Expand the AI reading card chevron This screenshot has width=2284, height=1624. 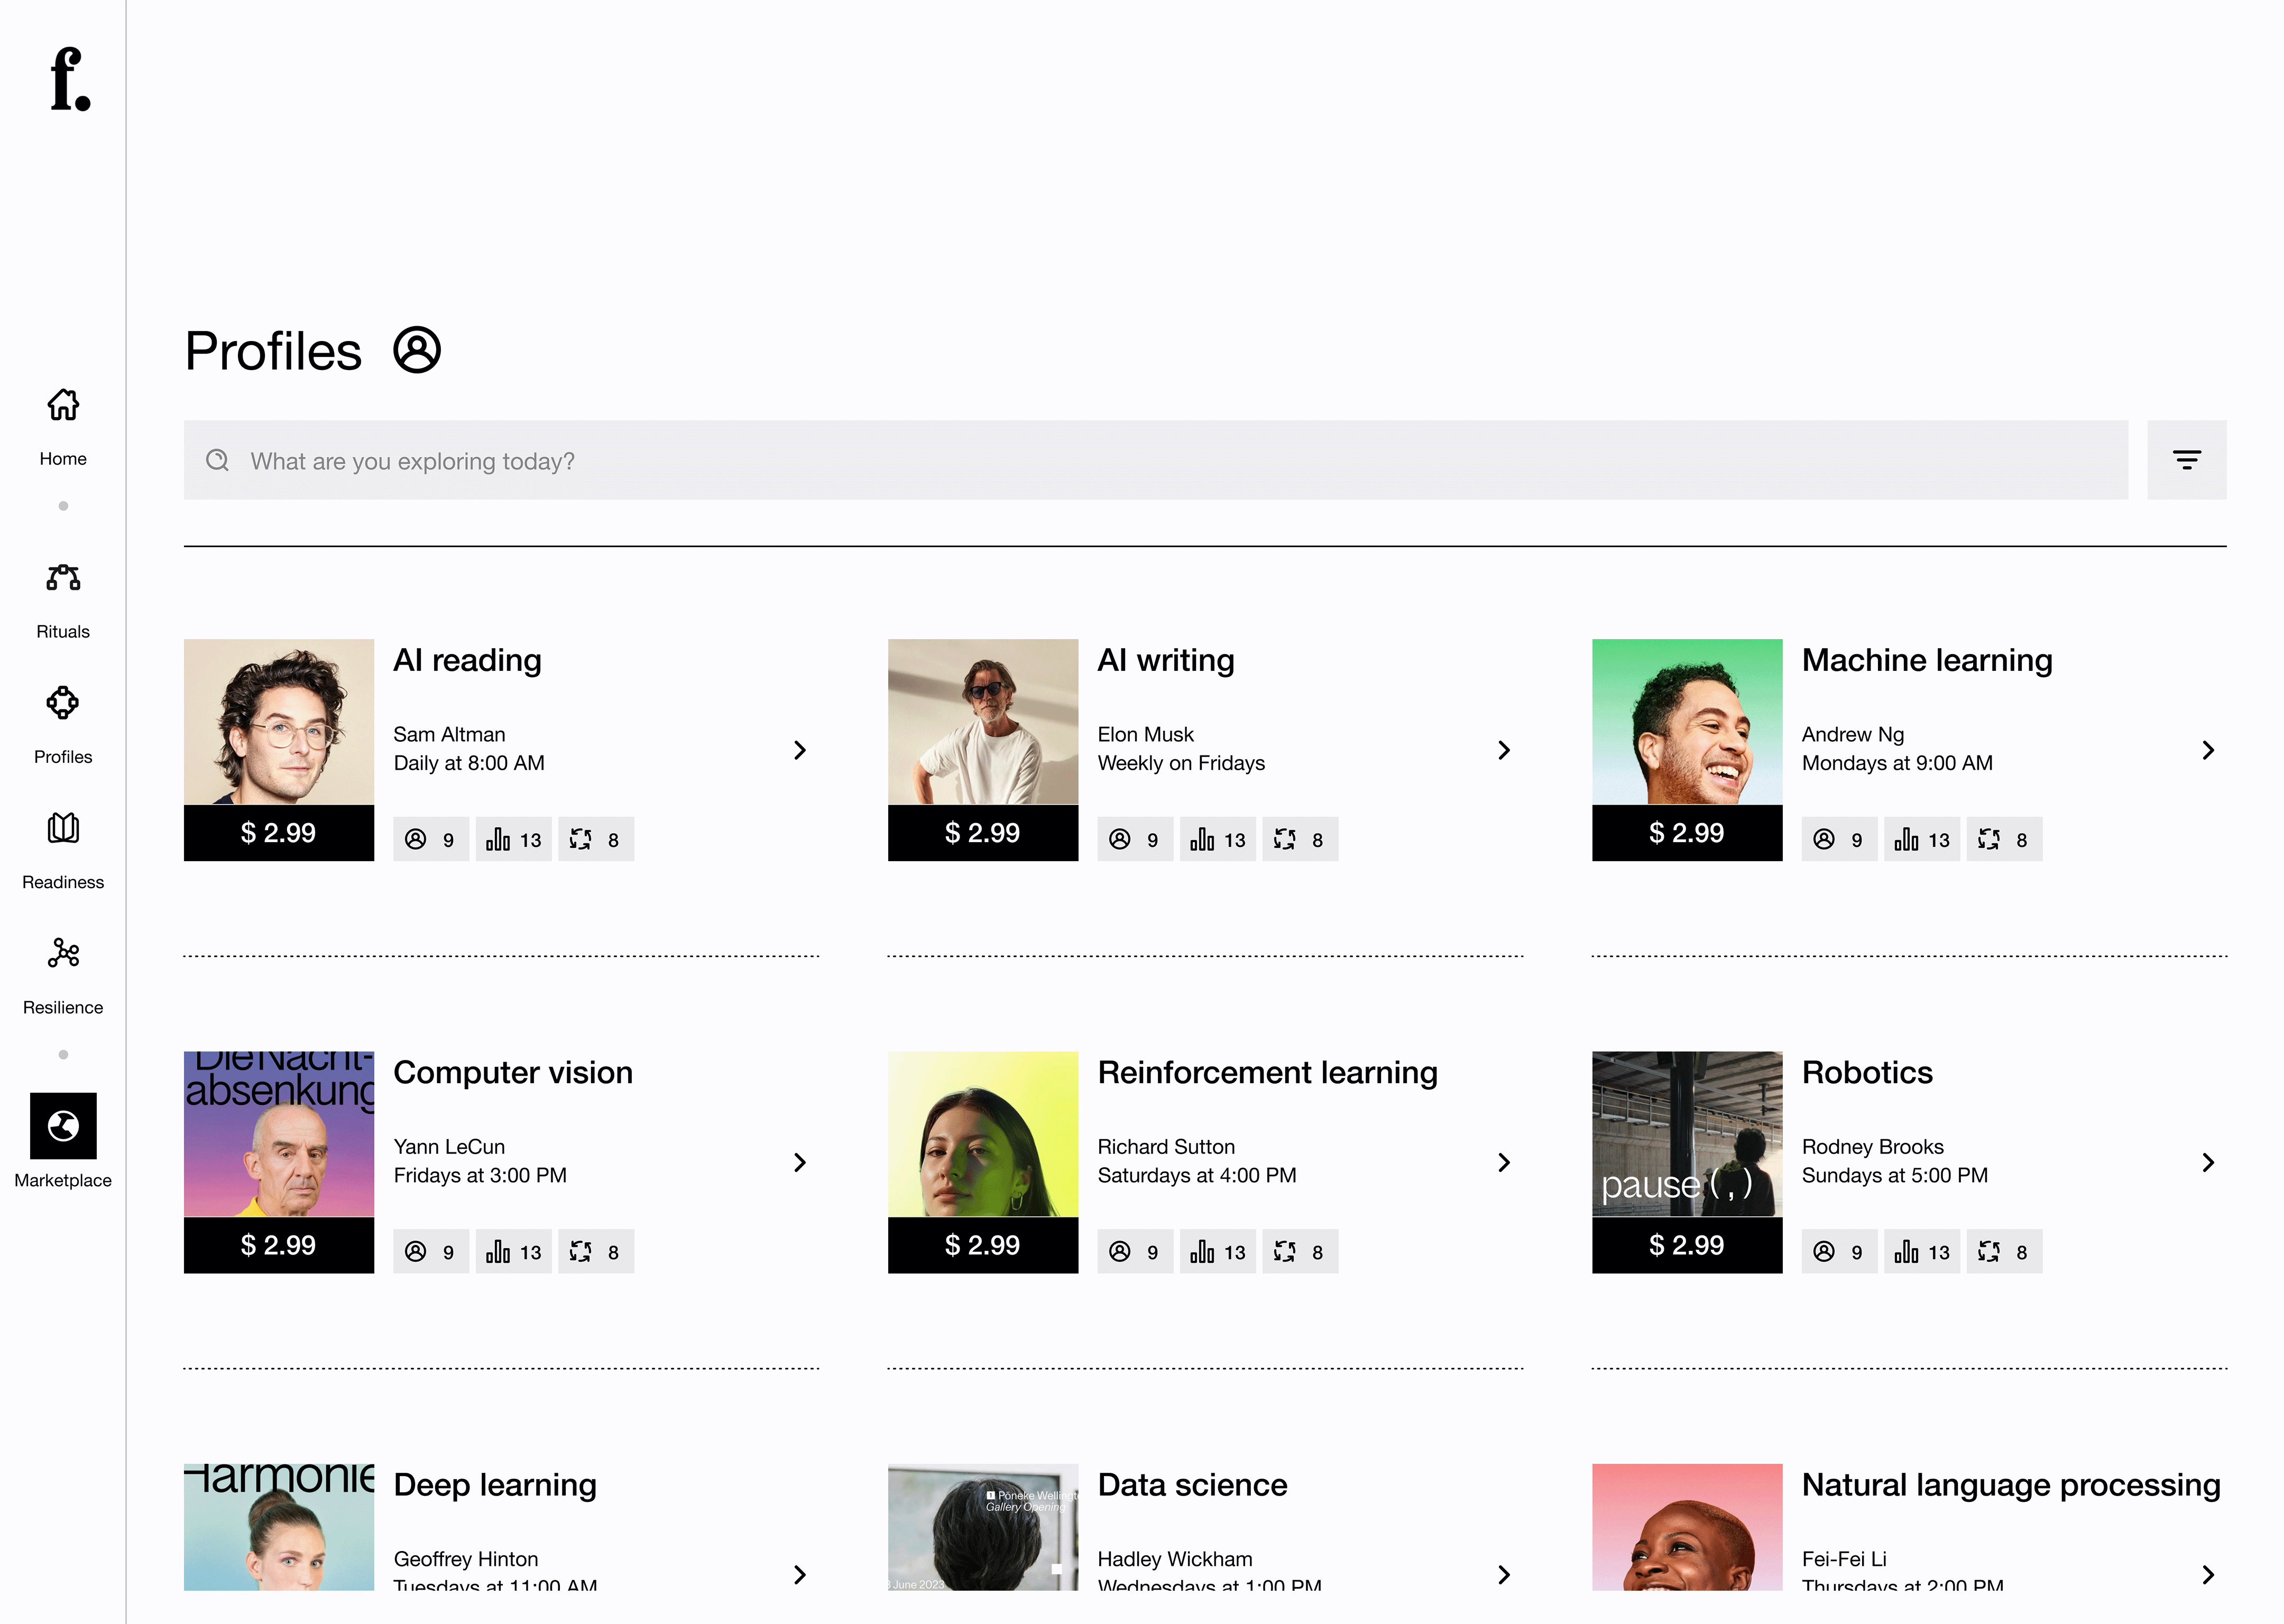(x=799, y=750)
